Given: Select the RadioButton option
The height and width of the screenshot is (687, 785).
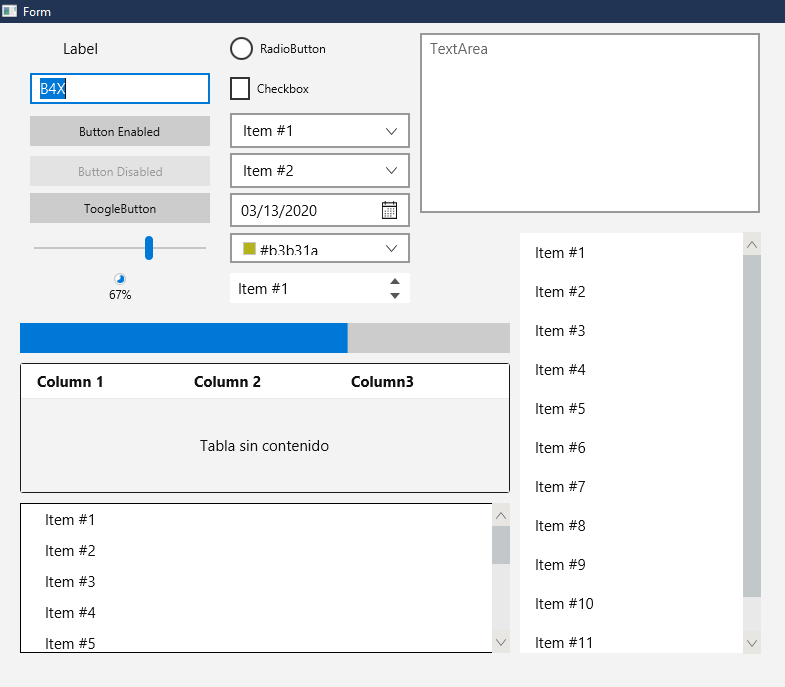Looking at the screenshot, I should click(278, 49).
